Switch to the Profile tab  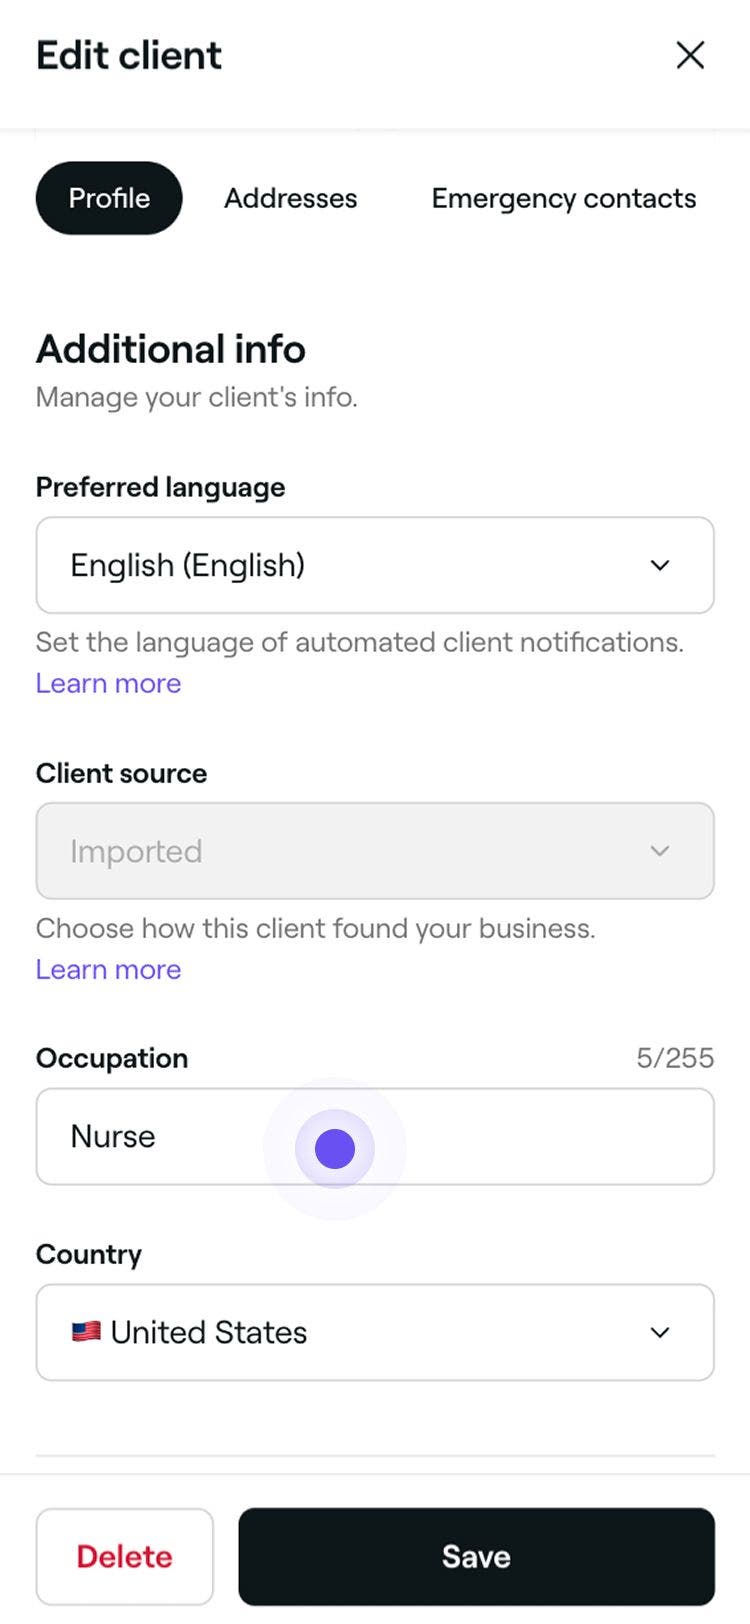[x=109, y=198]
